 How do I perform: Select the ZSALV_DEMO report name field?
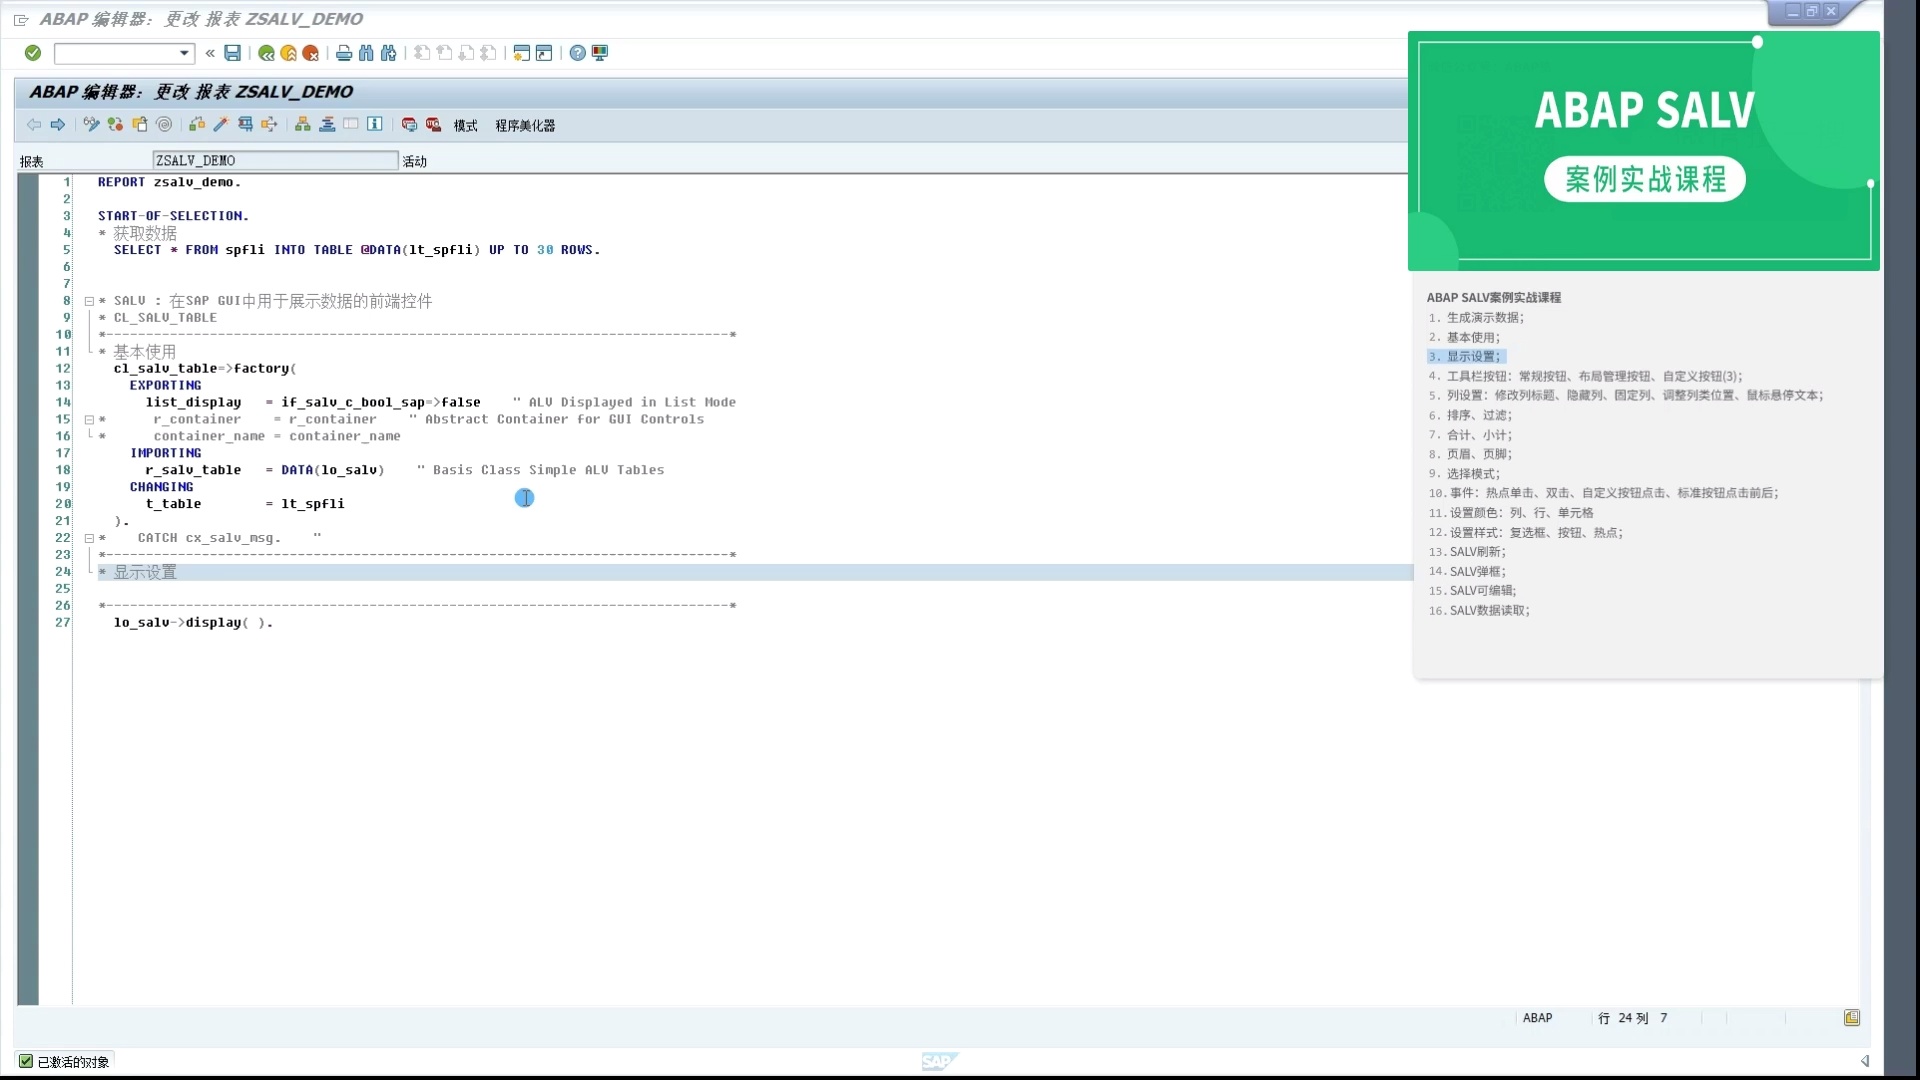tap(275, 160)
